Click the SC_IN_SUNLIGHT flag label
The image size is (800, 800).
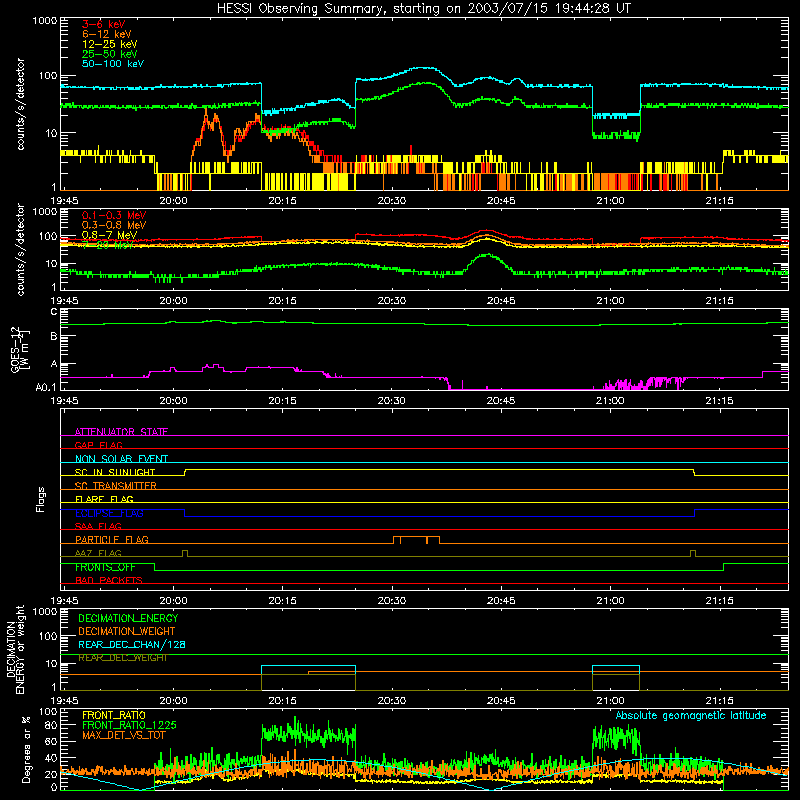tap(115, 472)
